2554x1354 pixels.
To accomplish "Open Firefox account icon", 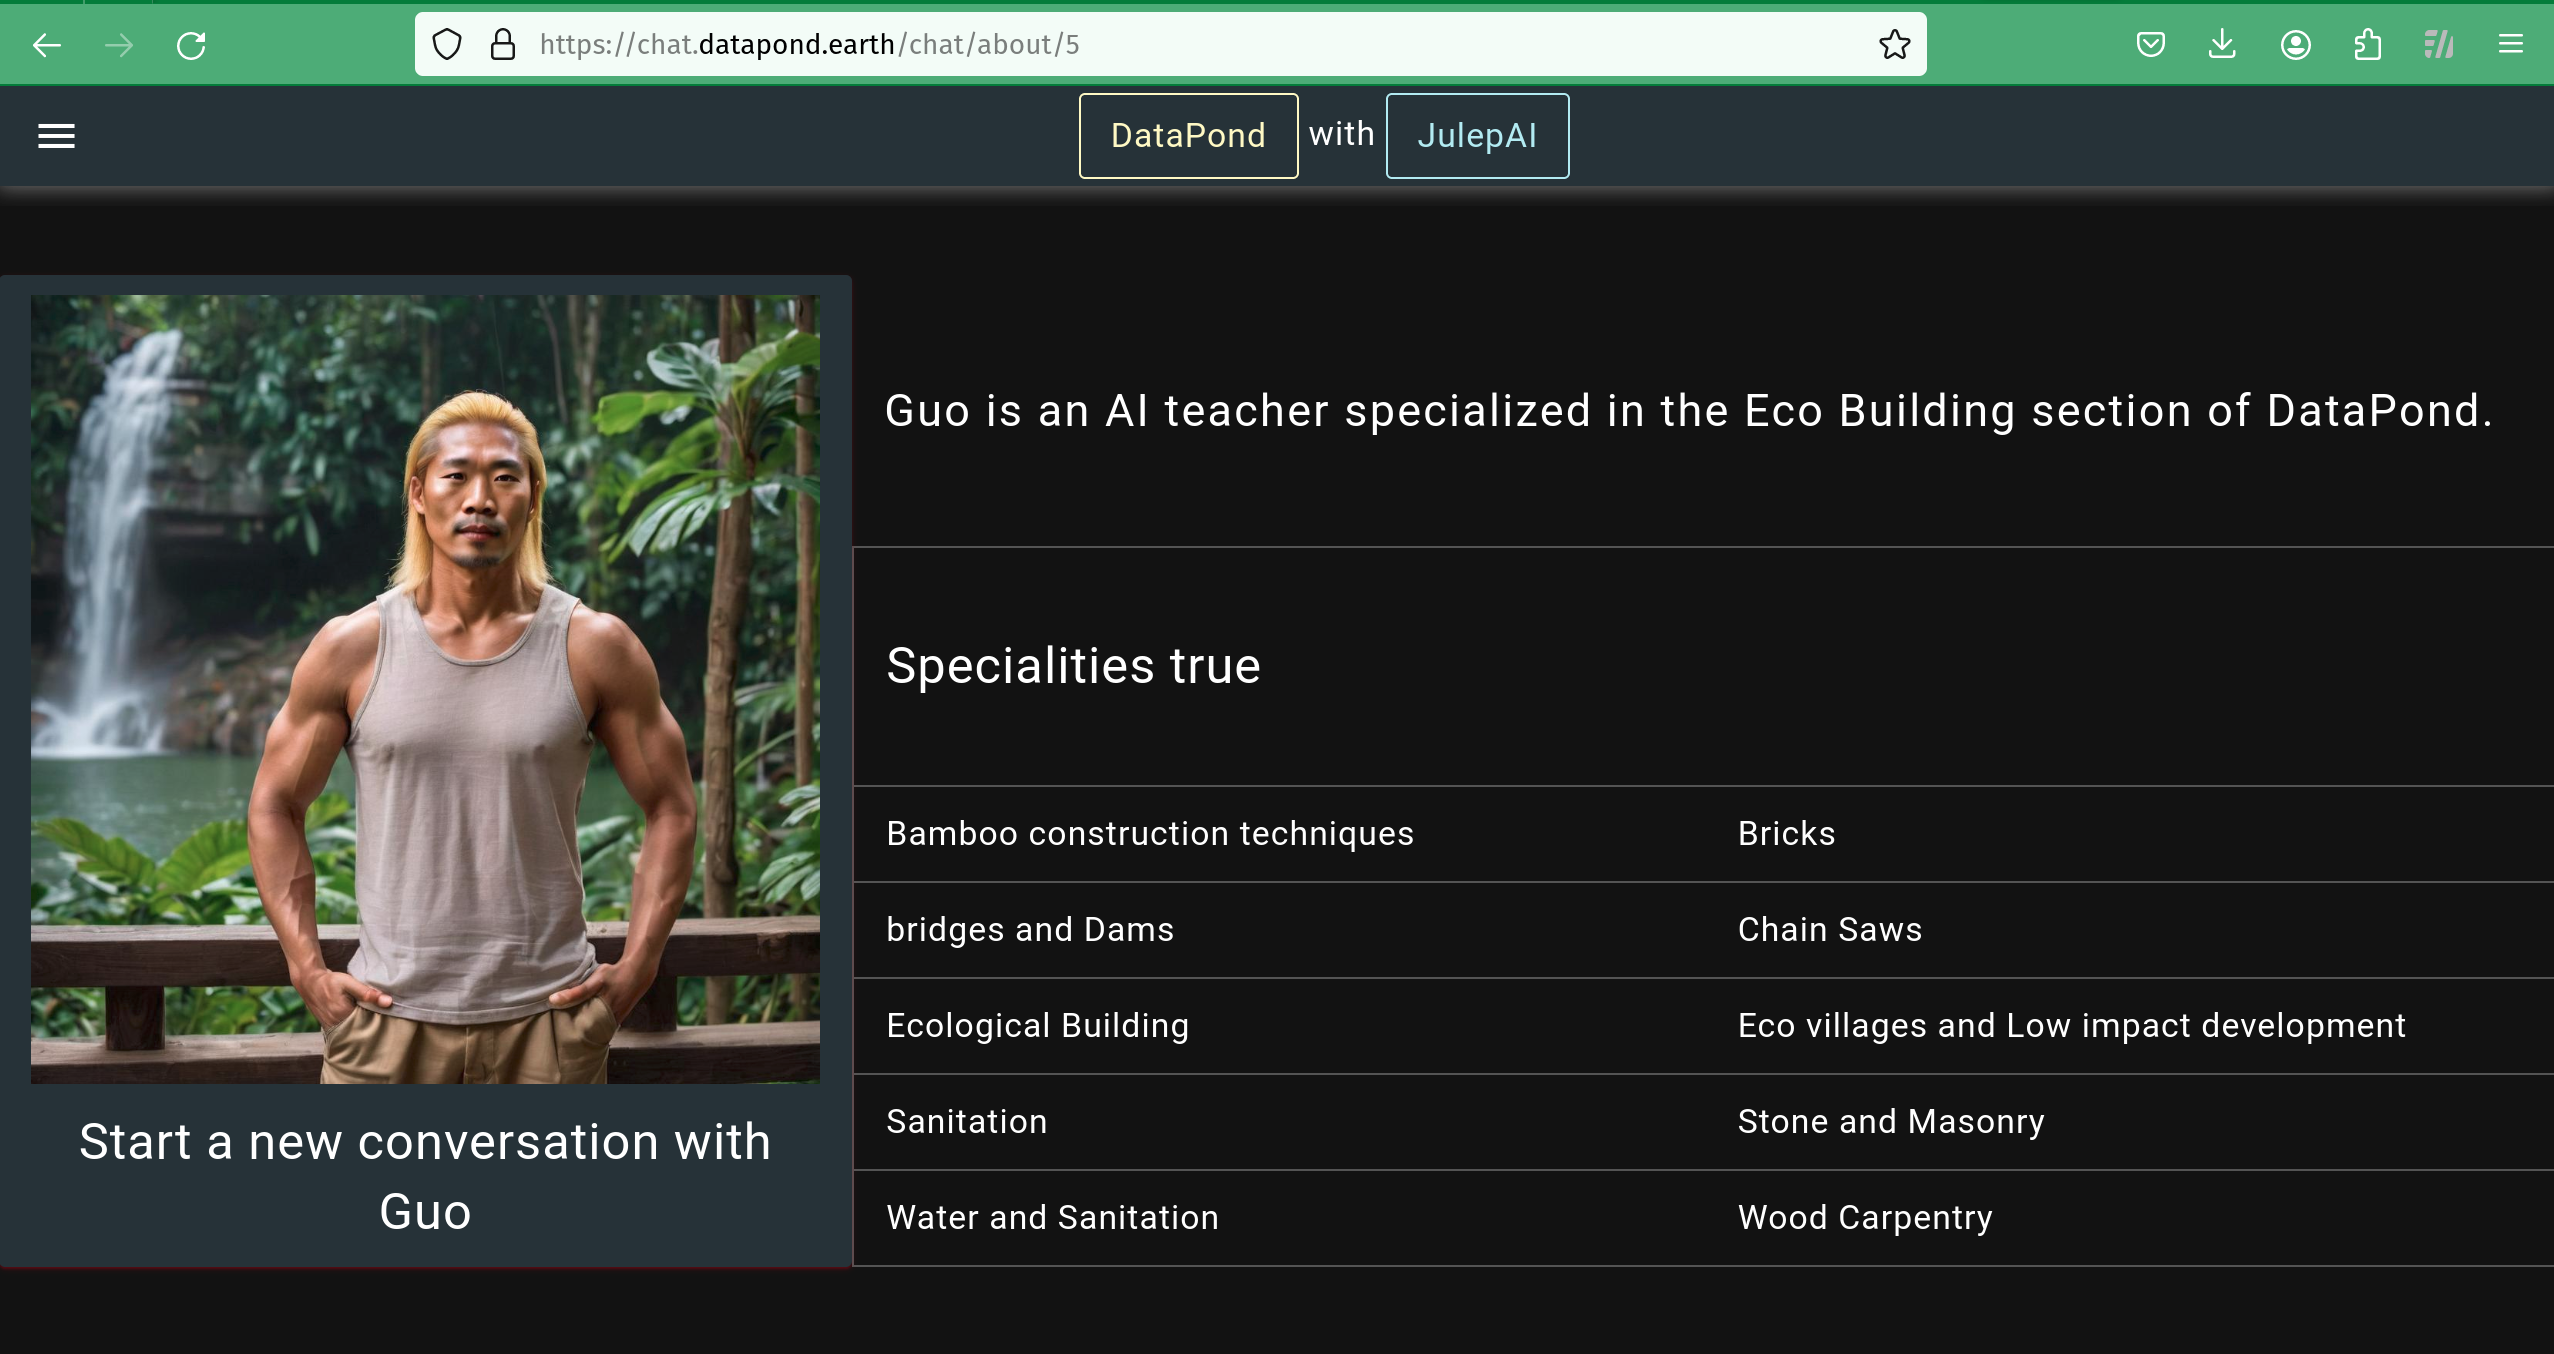I will point(2295,45).
